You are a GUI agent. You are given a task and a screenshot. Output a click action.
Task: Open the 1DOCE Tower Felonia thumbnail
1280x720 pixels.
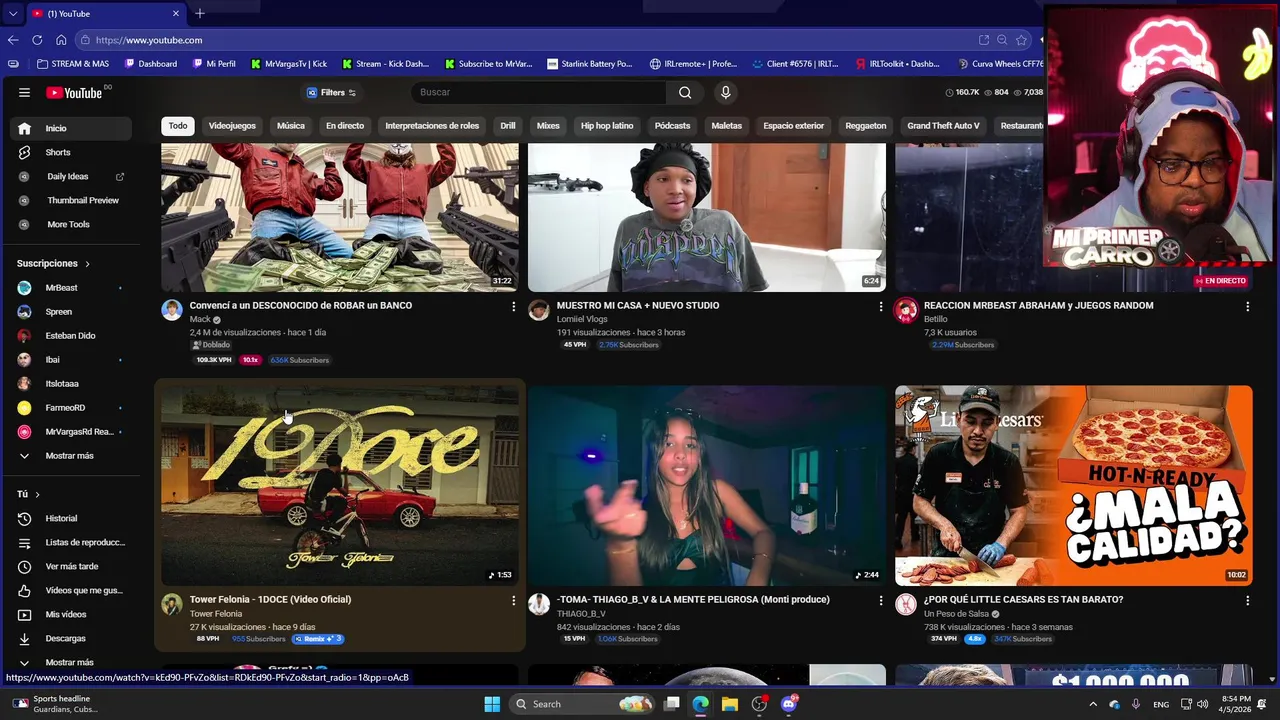(x=340, y=485)
